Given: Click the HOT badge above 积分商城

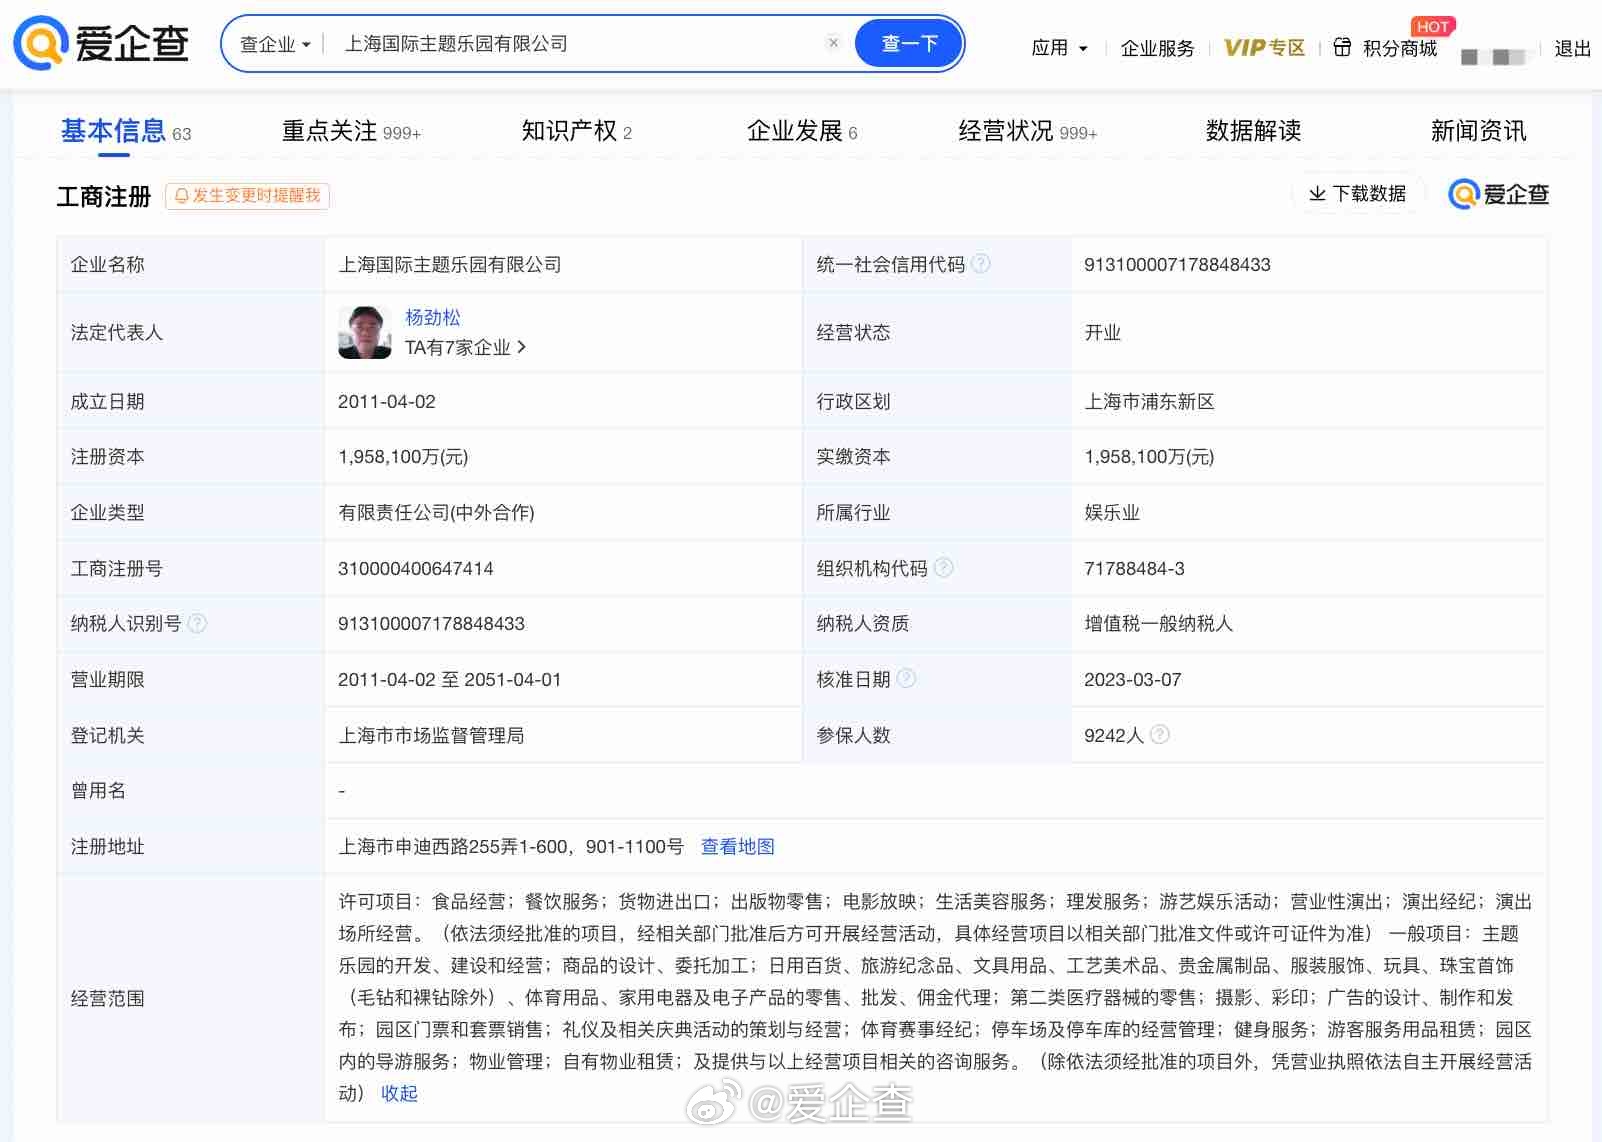Looking at the screenshot, I should pos(1432,26).
